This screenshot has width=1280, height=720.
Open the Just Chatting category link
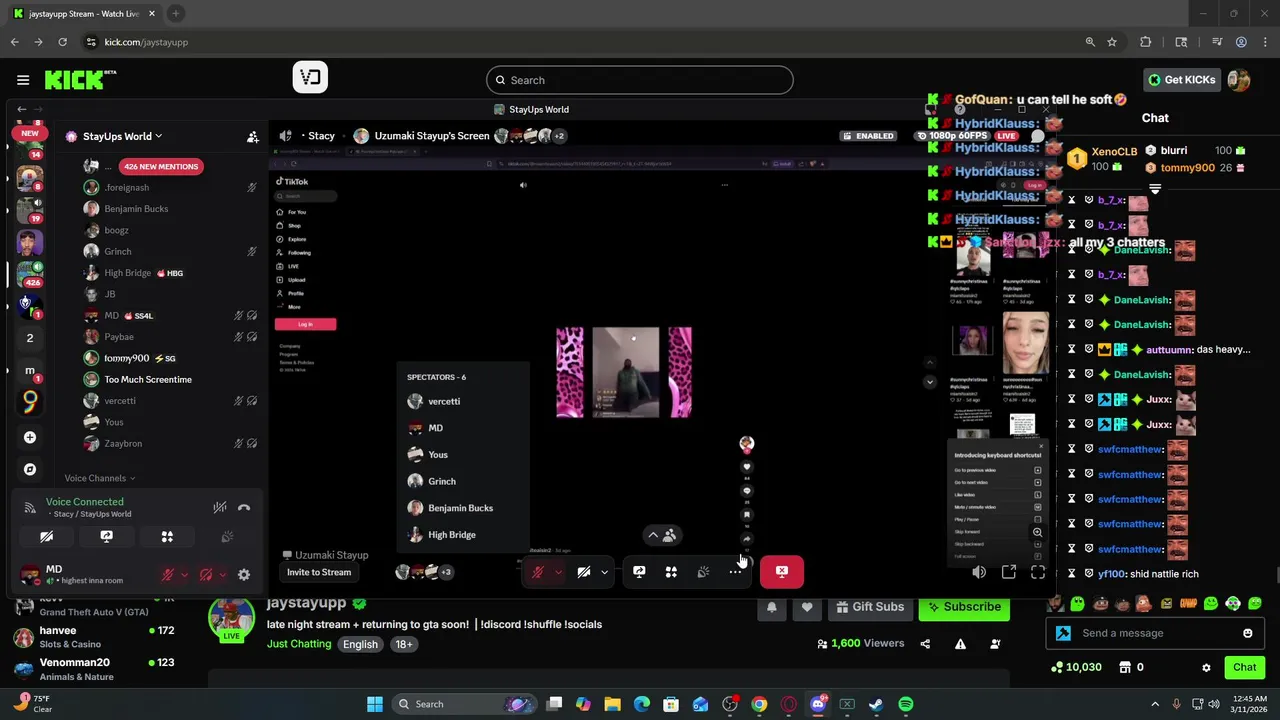[x=299, y=644]
